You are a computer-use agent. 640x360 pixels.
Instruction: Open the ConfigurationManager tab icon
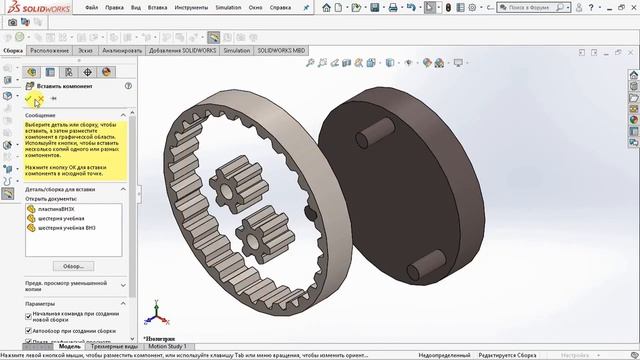69,72
